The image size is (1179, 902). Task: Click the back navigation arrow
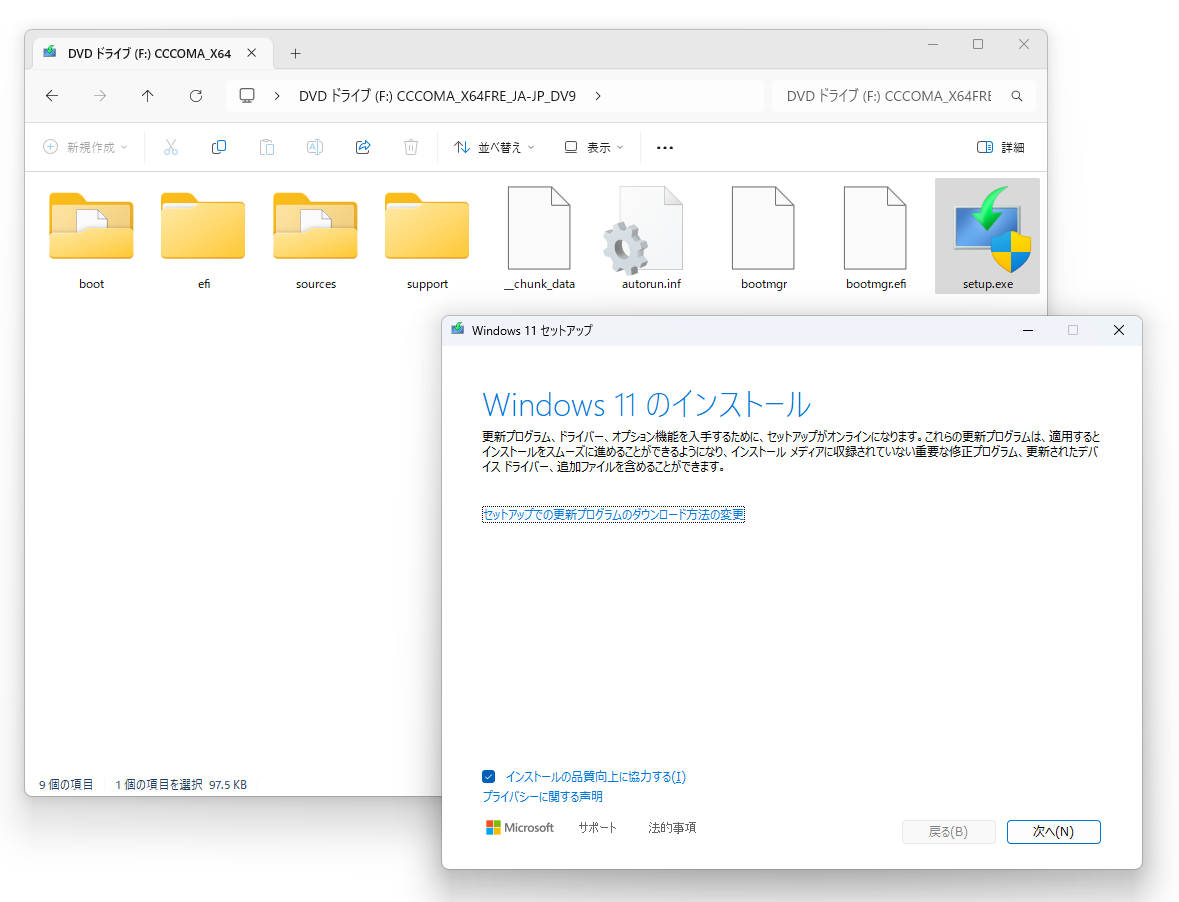pyautogui.click(x=51, y=96)
